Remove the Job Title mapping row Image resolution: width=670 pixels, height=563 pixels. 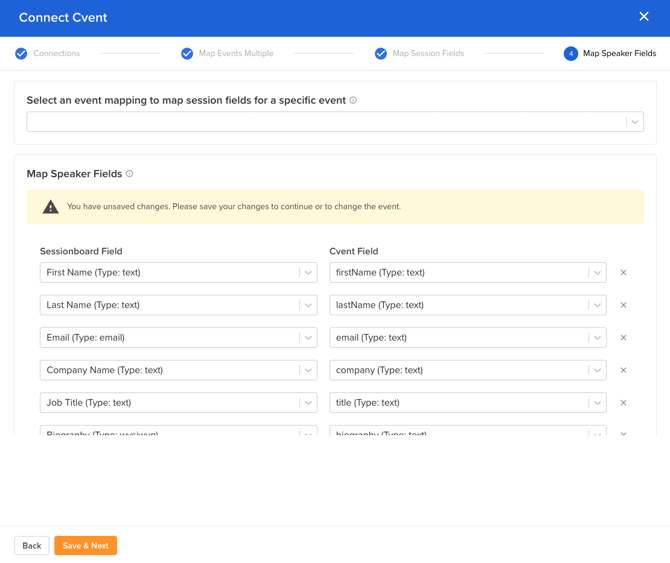click(623, 402)
